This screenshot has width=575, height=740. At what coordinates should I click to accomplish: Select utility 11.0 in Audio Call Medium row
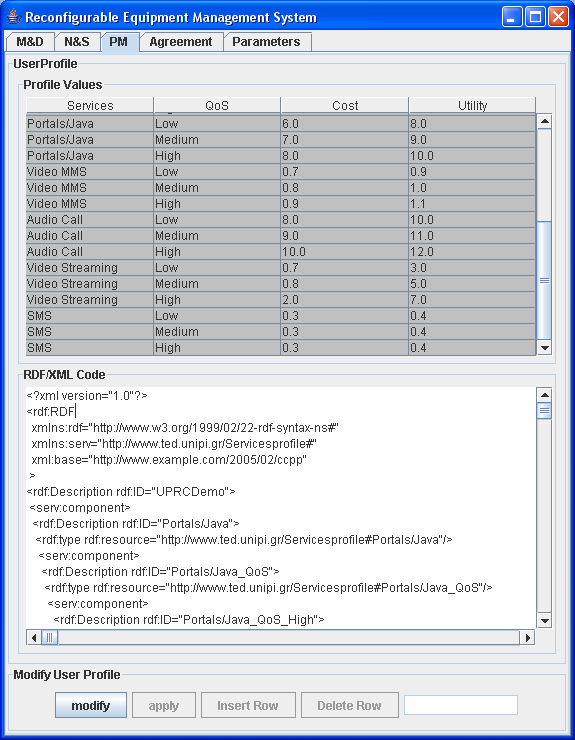pyautogui.click(x=472, y=236)
